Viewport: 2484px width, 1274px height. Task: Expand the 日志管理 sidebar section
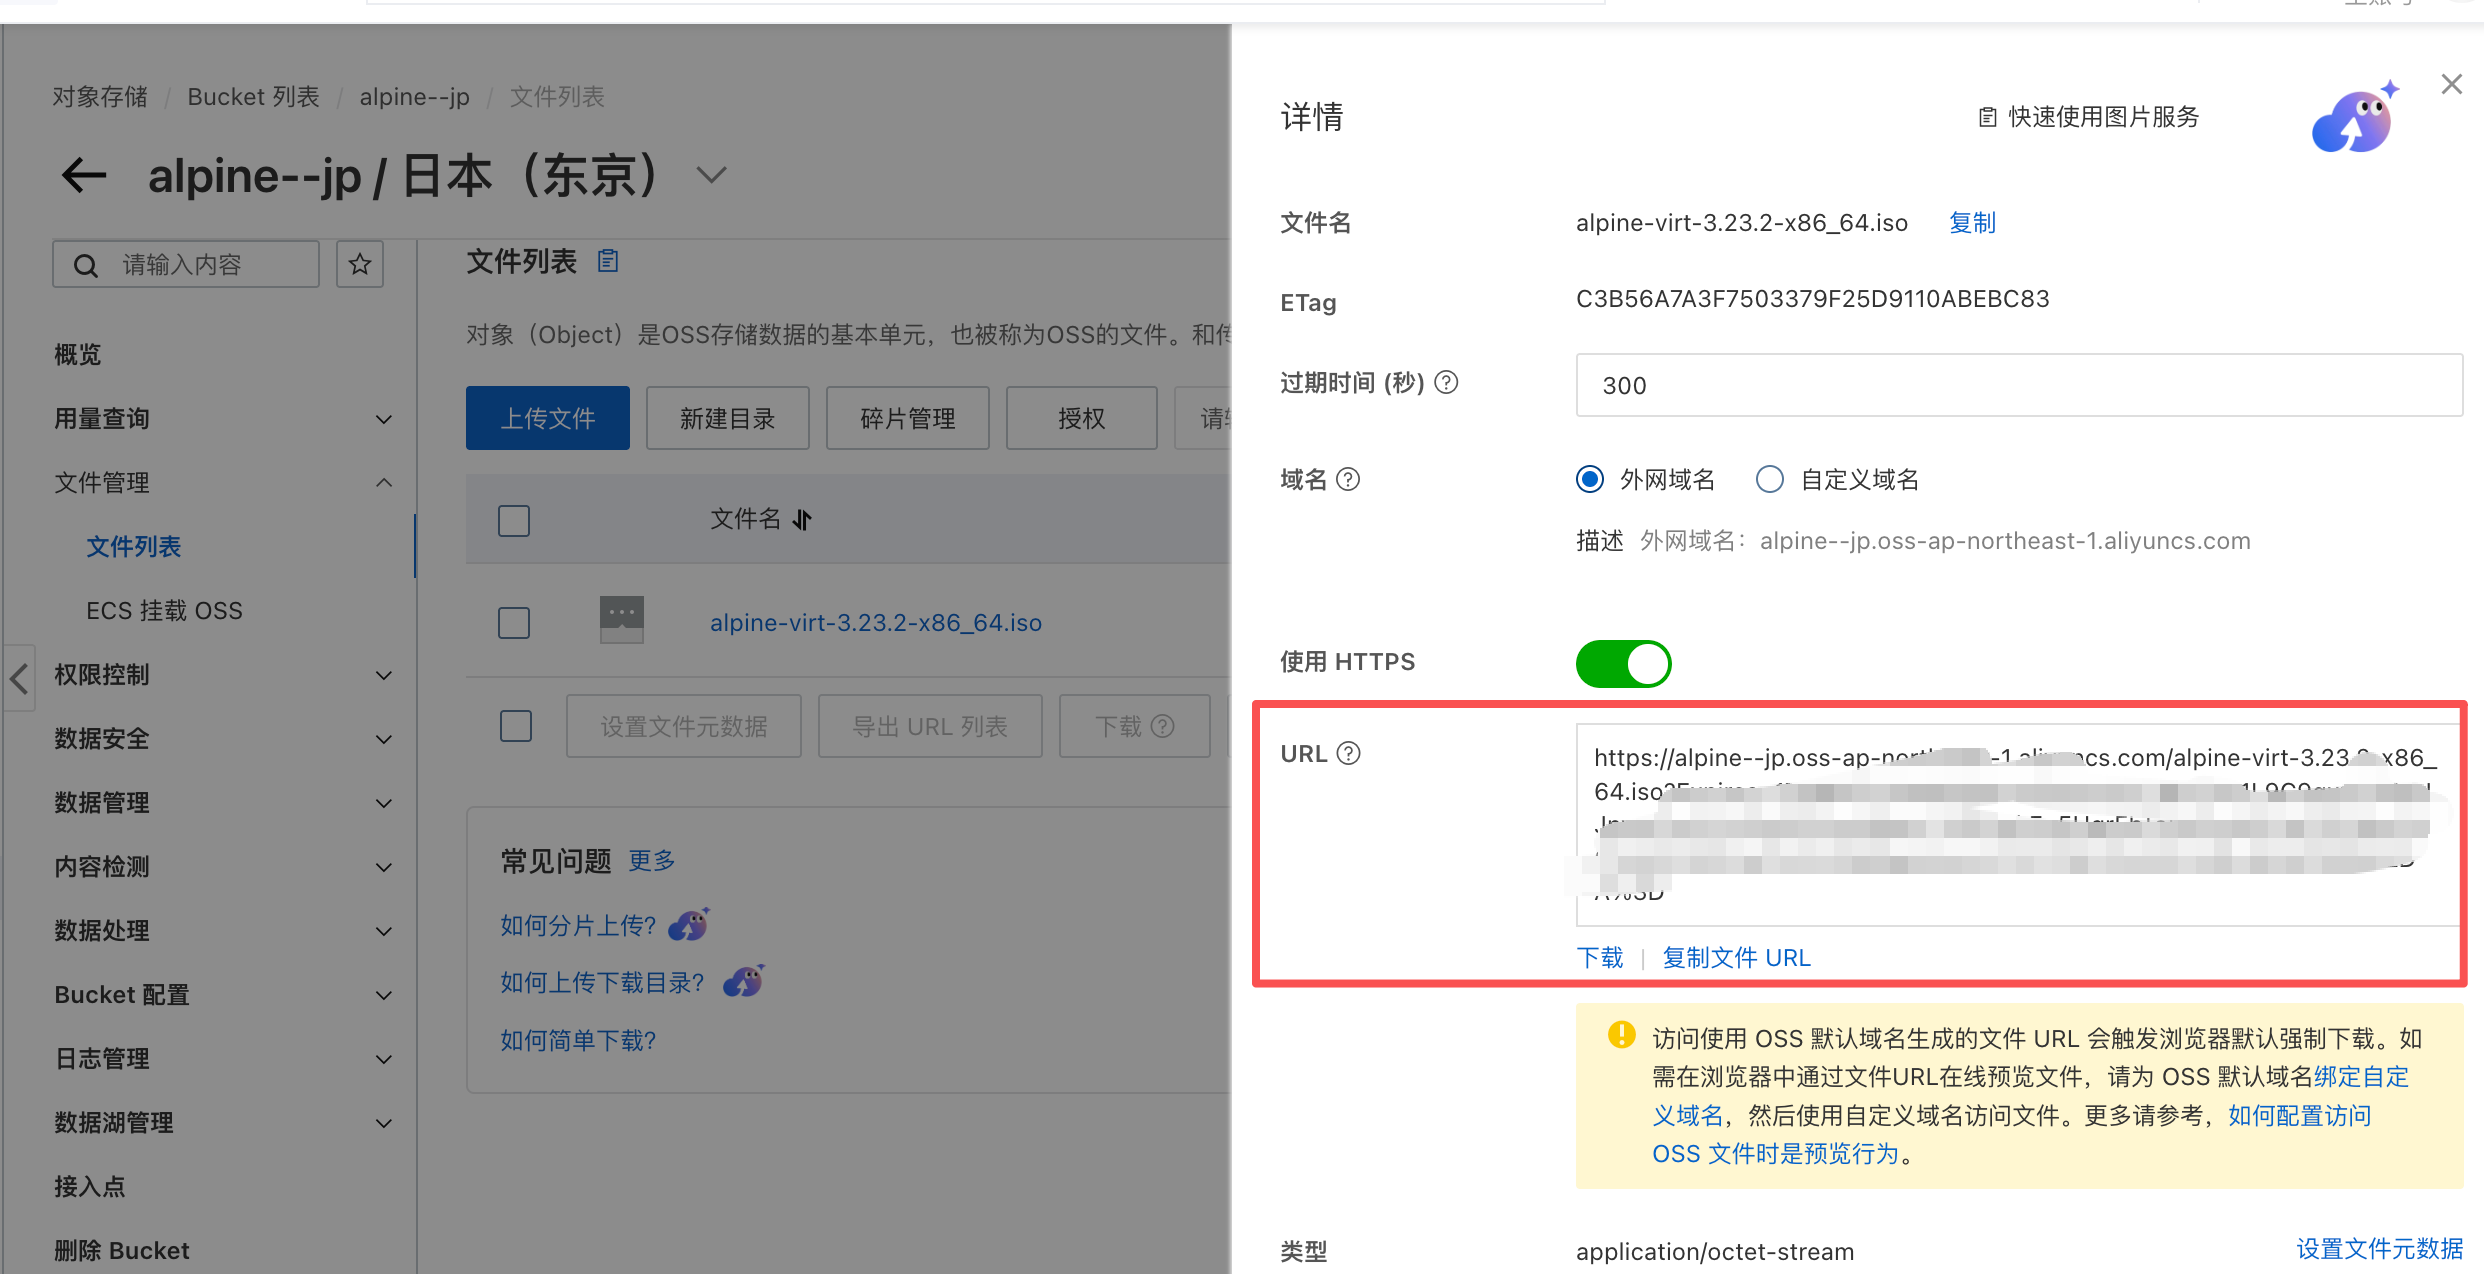click(x=383, y=1059)
